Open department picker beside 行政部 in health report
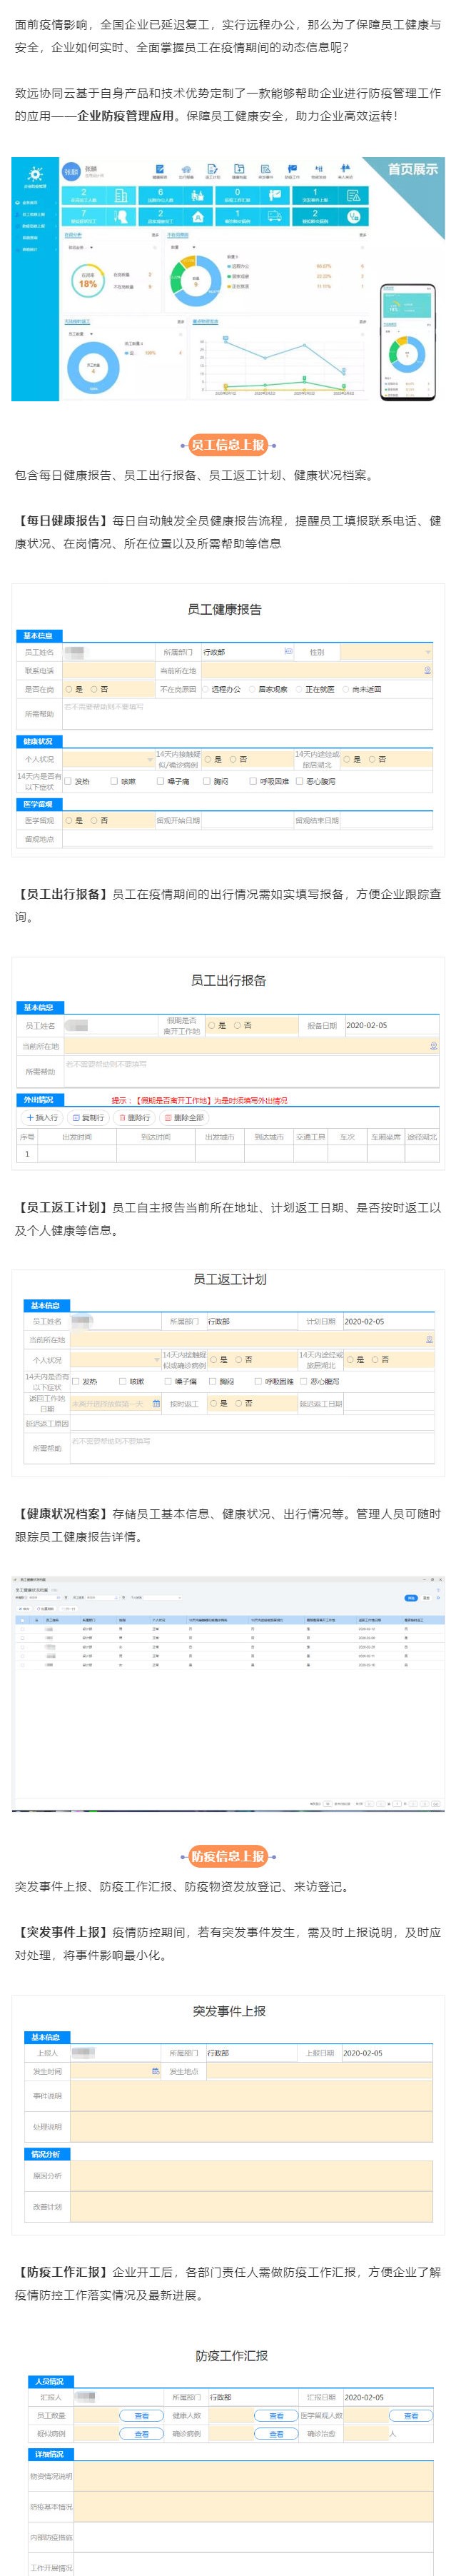Viewport: 456px width, 2576px height. click(x=288, y=652)
